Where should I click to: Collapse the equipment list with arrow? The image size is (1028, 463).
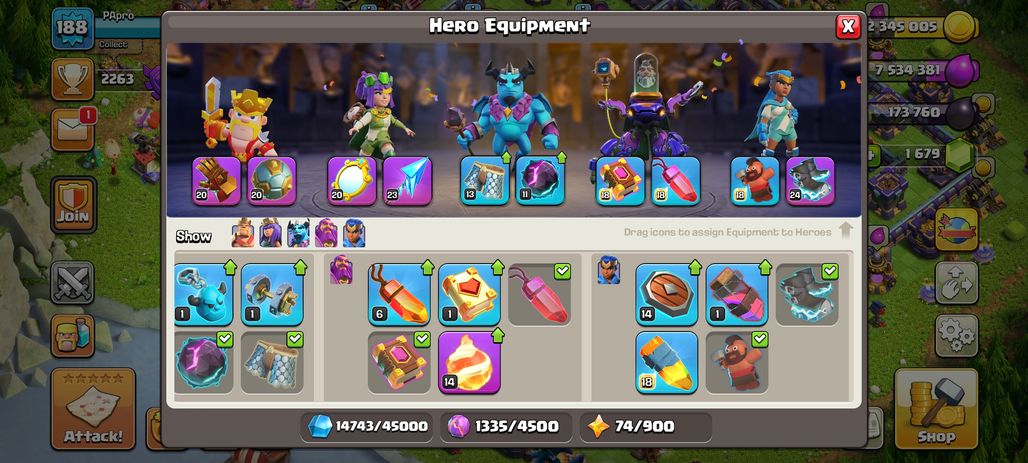click(846, 230)
